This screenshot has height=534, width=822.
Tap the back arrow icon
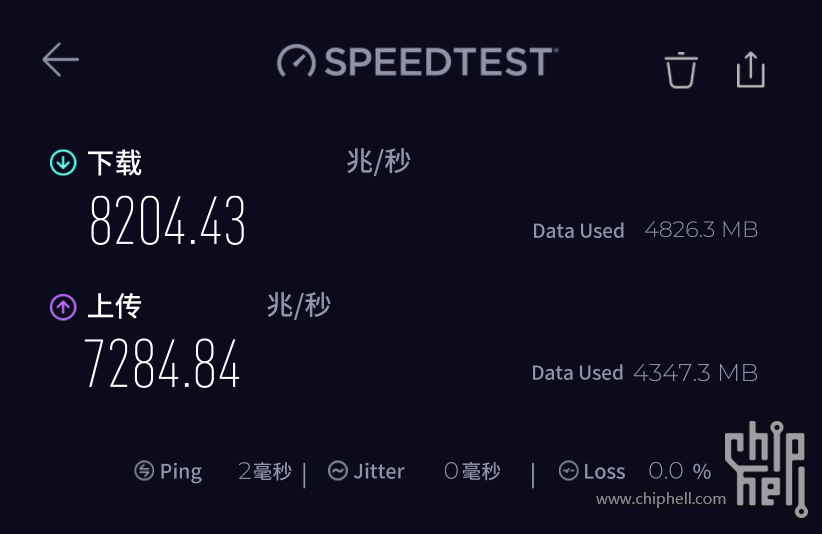click(x=60, y=60)
